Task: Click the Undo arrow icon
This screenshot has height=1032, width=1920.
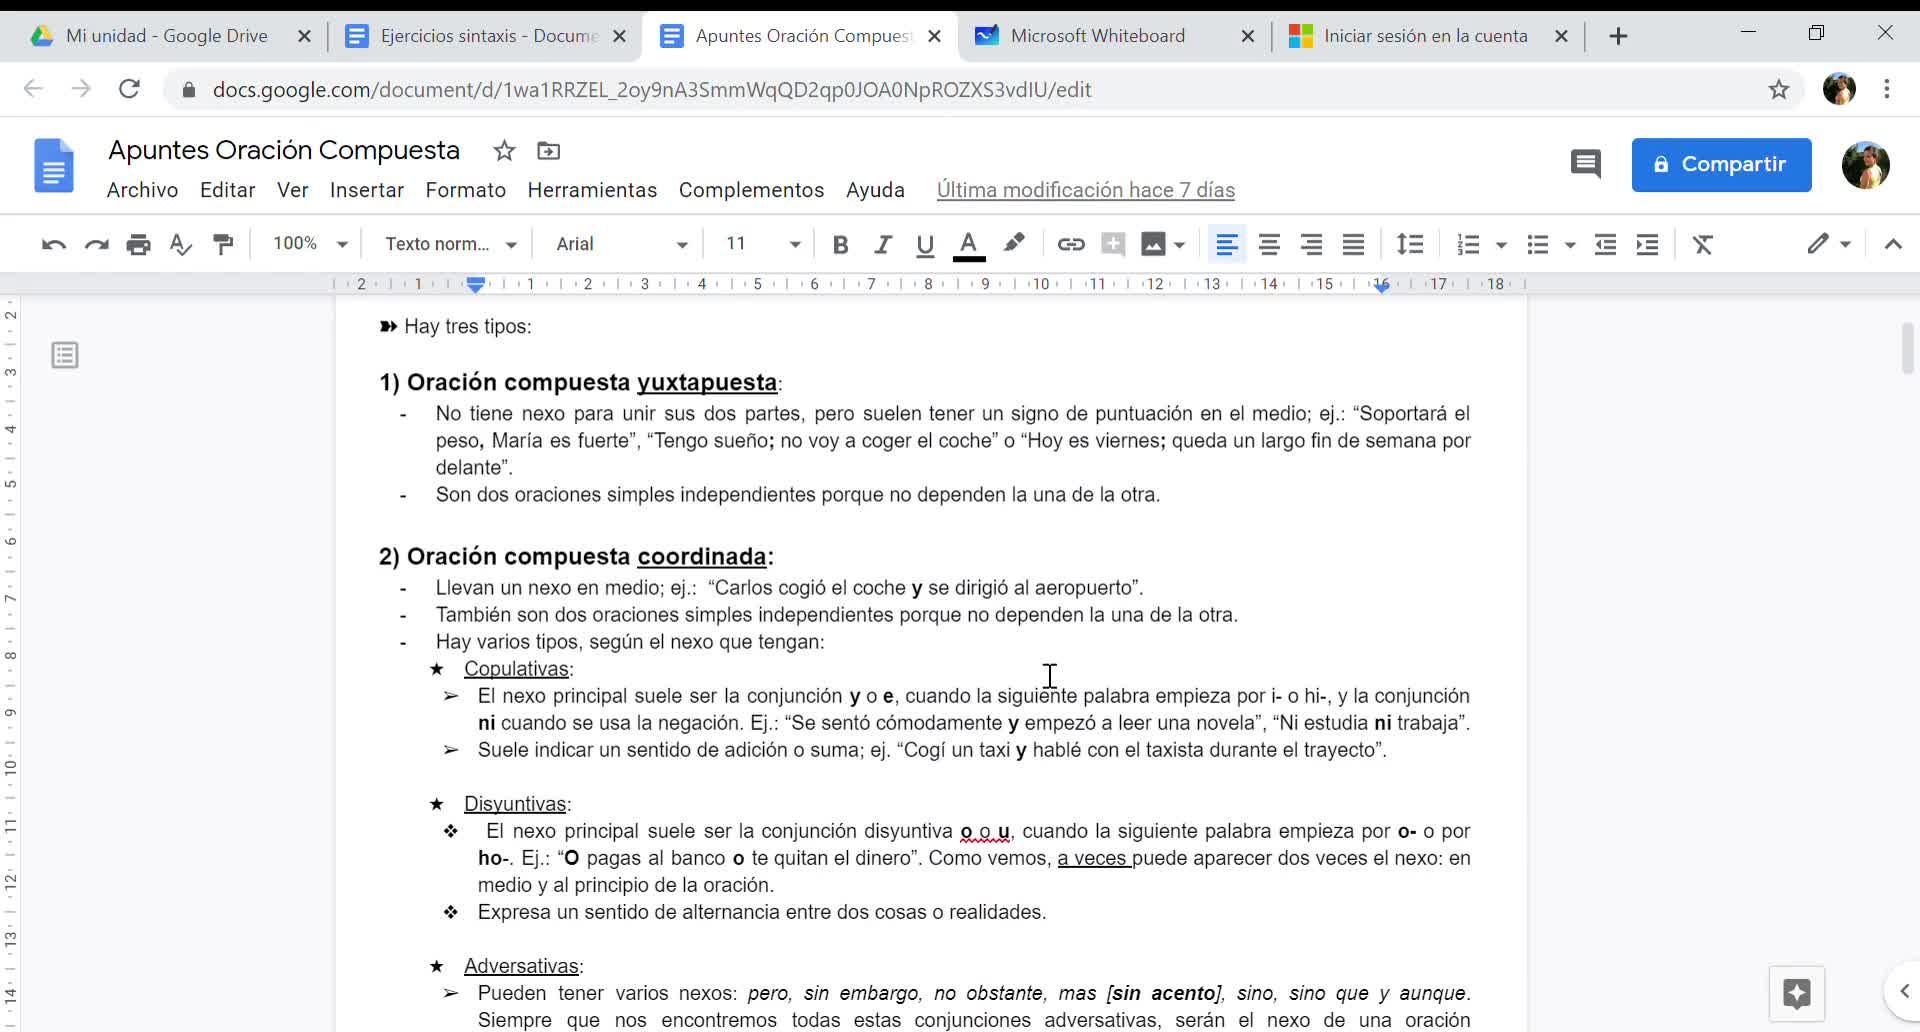Action: tap(53, 244)
